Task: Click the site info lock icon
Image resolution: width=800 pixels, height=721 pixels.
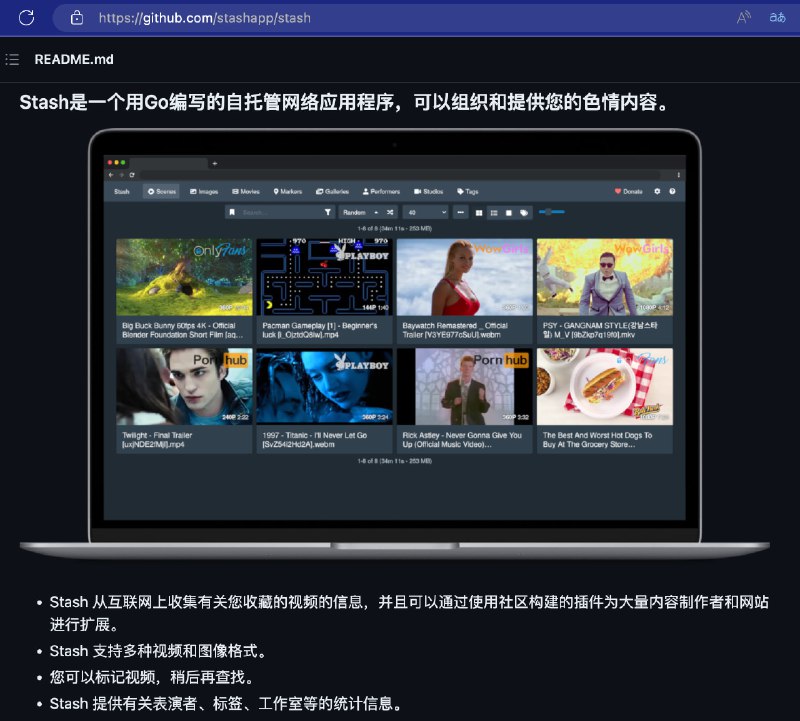Action: pyautogui.click(x=76, y=18)
